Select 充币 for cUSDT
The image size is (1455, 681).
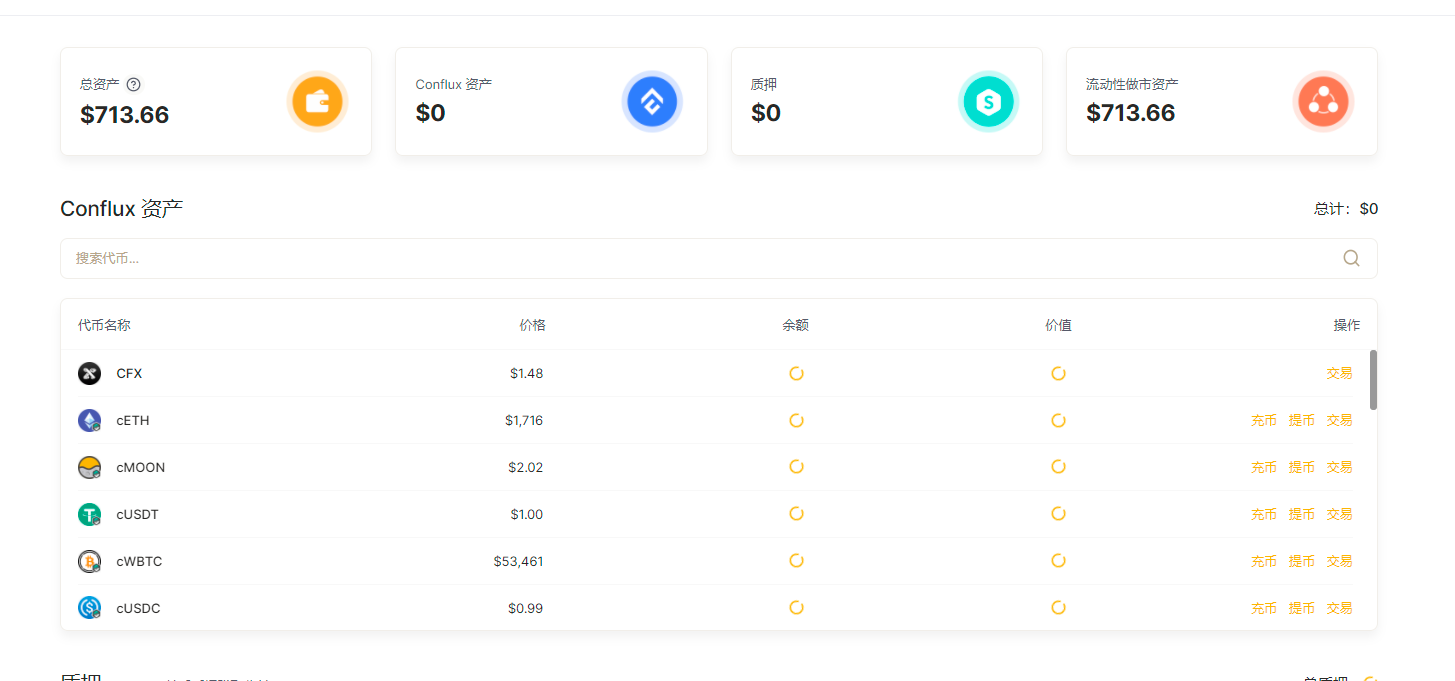tap(1264, 515)
